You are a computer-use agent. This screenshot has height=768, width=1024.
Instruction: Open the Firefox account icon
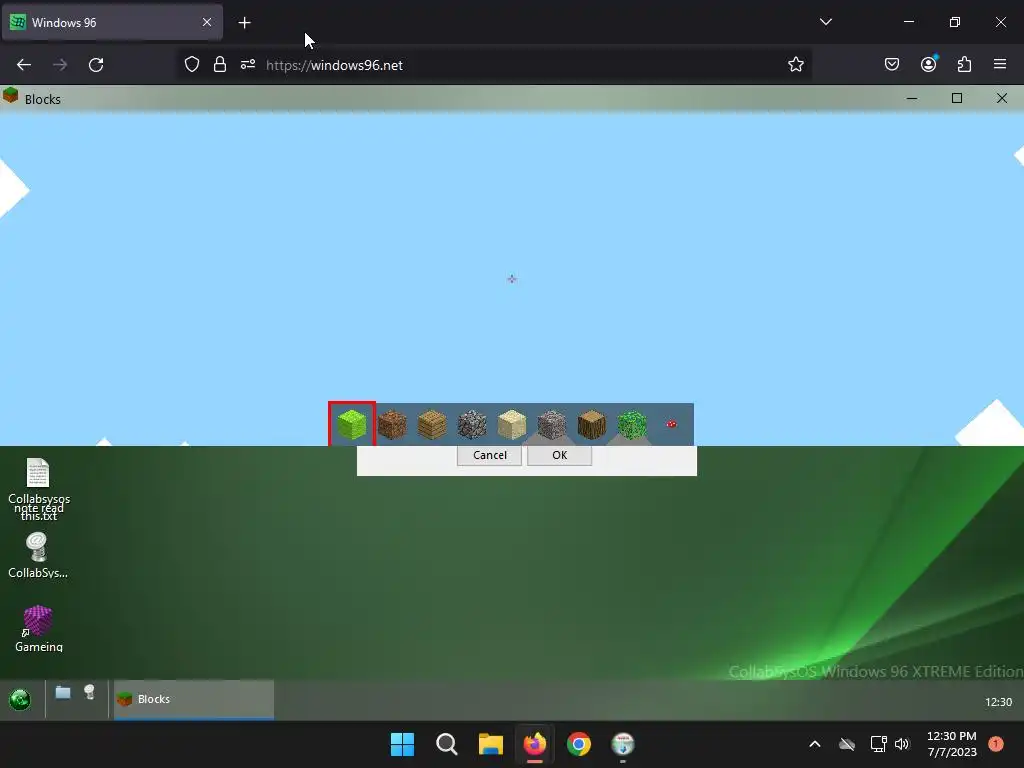(x=928, y=65)
